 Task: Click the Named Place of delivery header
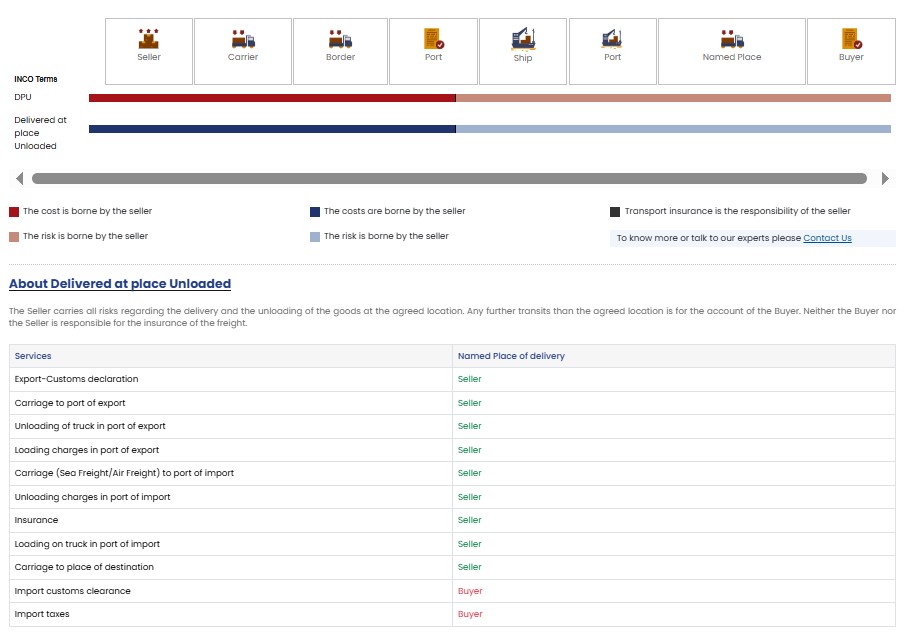point(511,356)
